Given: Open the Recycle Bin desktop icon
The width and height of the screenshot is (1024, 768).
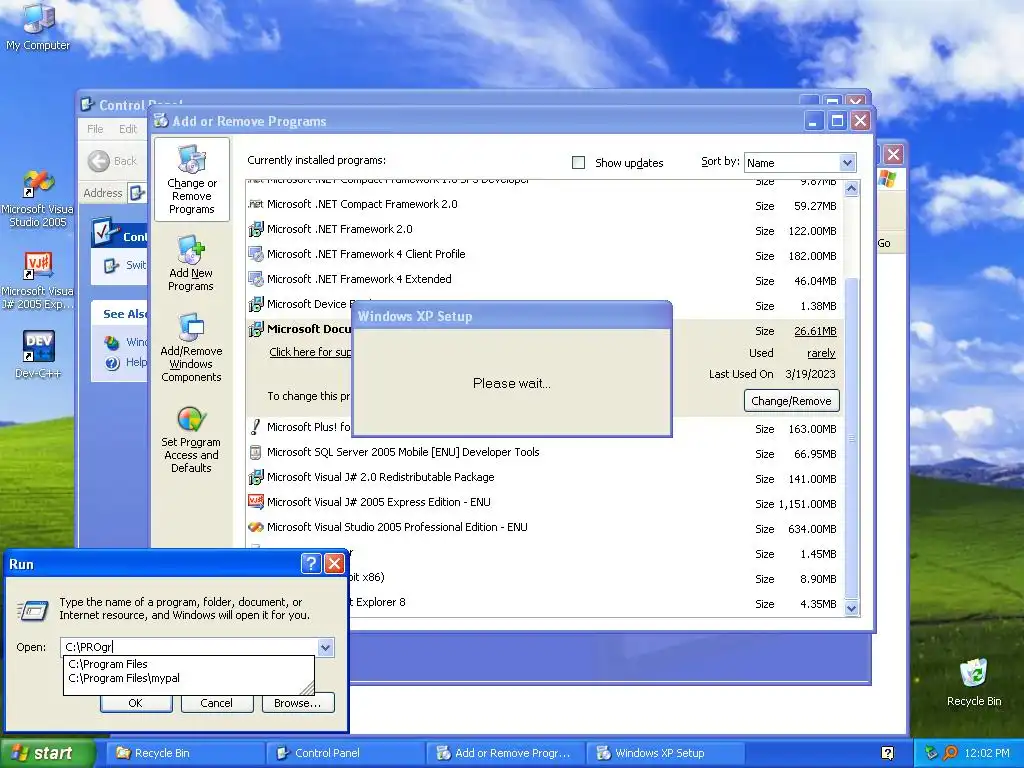Looking at the screenshot, I should coord(973,683).
